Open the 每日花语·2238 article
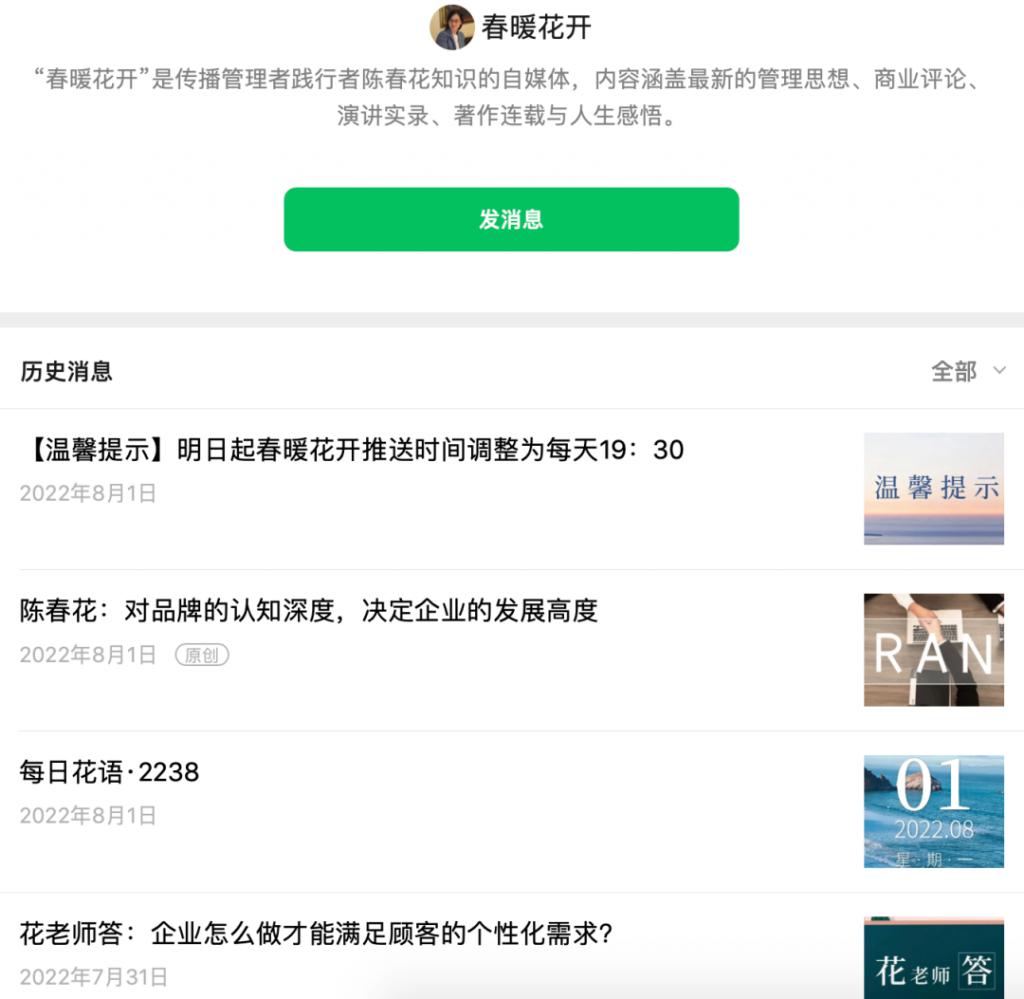Image resolution: width=1024 pixels, height=999 pixels. pyautogui.click(x=109, y=772)
